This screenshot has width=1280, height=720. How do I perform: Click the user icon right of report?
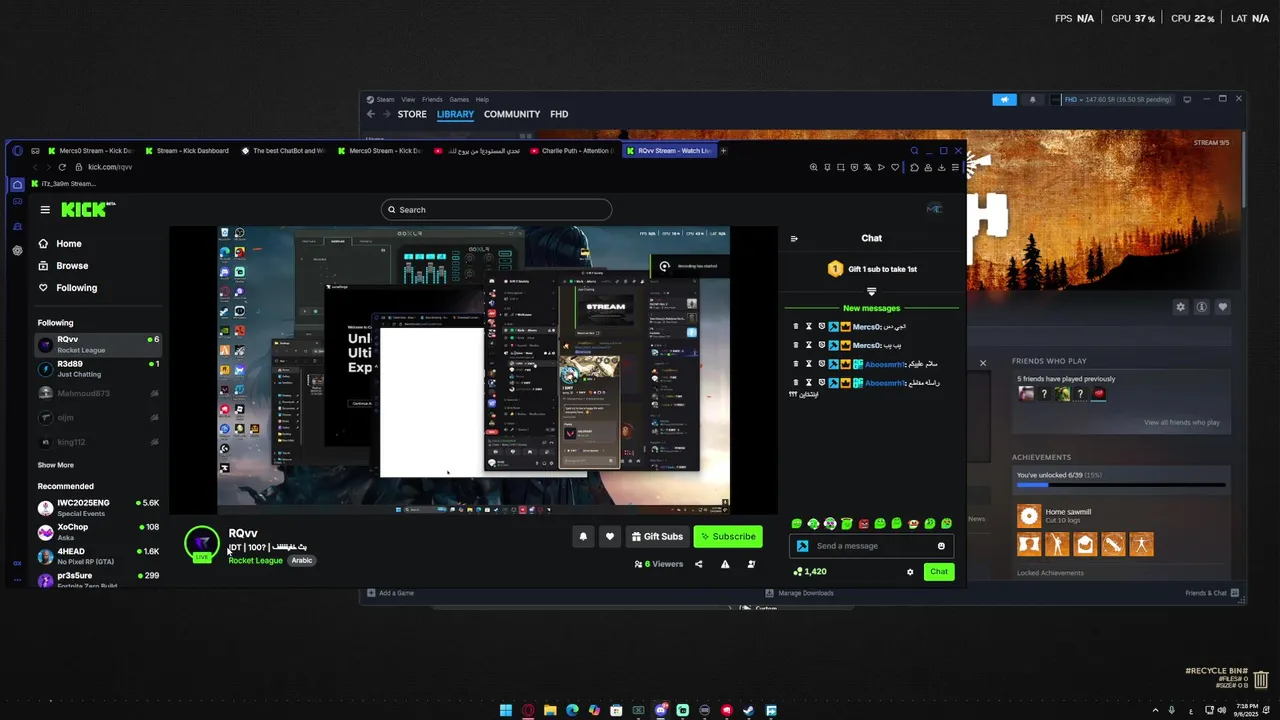(751, 564)
